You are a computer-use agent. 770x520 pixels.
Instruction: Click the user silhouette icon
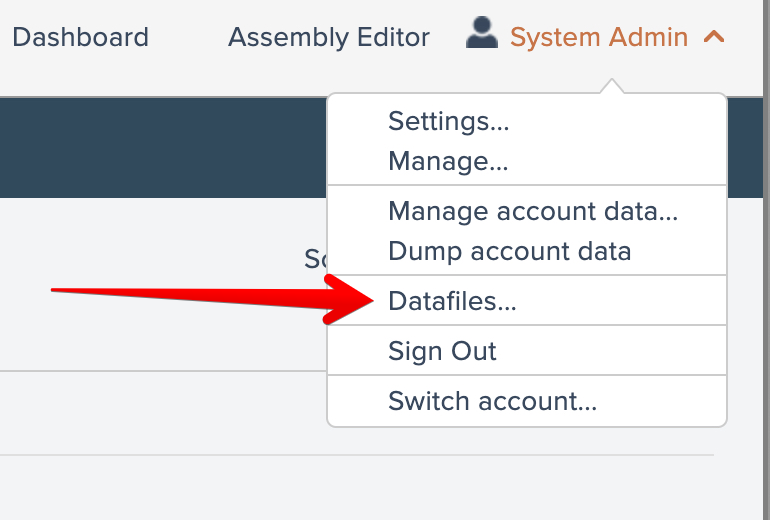pos(482,35)
